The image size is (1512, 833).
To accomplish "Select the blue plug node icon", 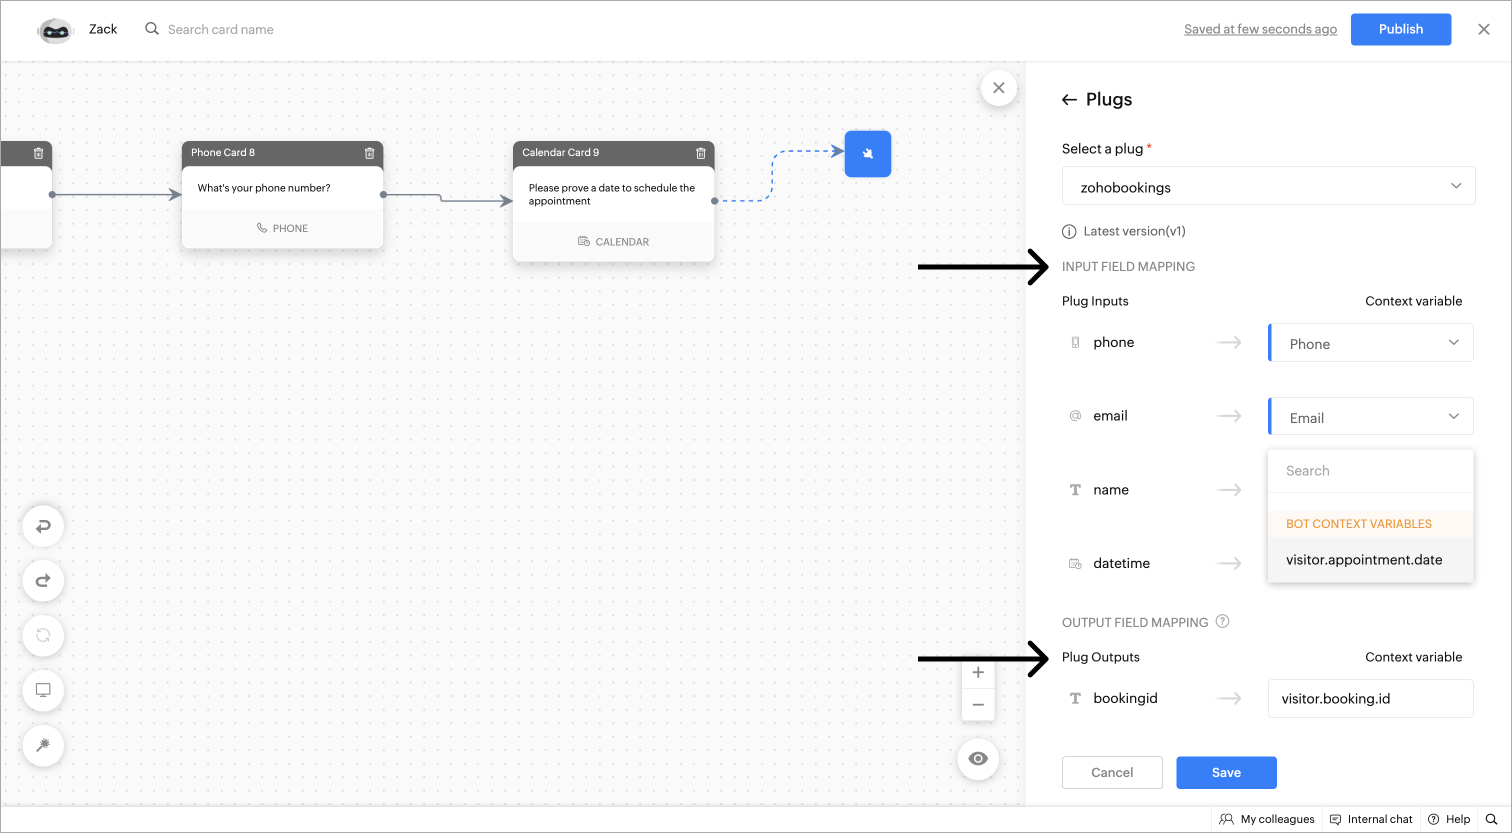I will [x=867, y=154].
